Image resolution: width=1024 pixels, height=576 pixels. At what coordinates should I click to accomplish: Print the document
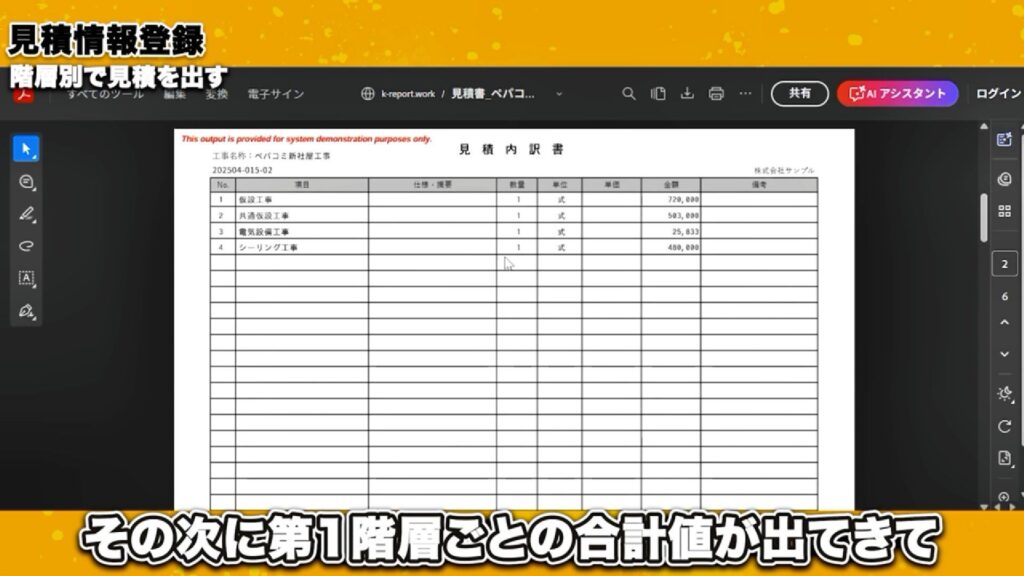[x=716, y=93]
